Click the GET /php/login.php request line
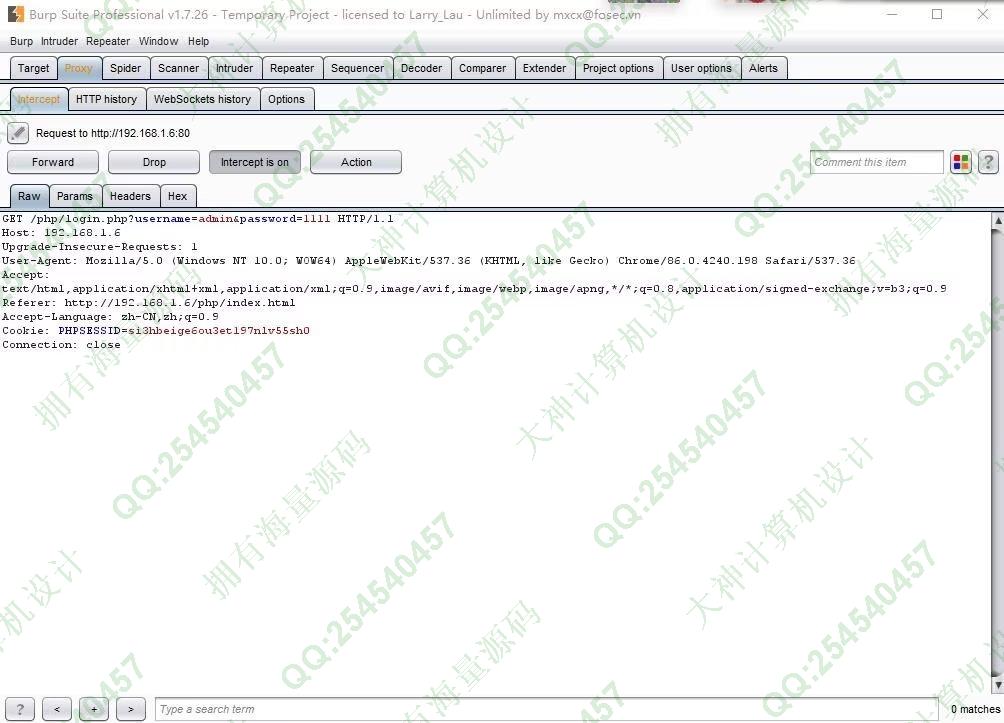 pyautogui.click(x=197, y=219)
